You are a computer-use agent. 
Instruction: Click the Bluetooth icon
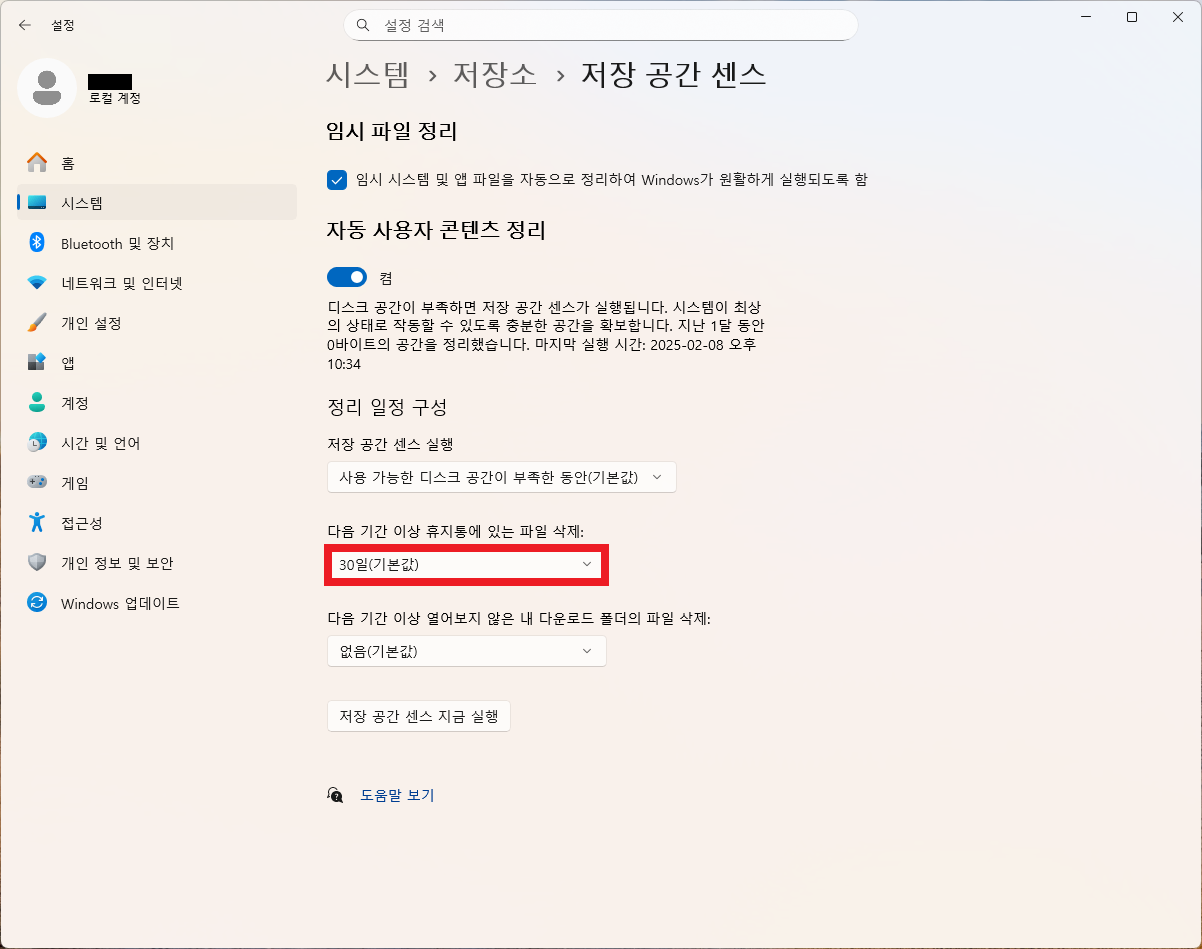37,243
